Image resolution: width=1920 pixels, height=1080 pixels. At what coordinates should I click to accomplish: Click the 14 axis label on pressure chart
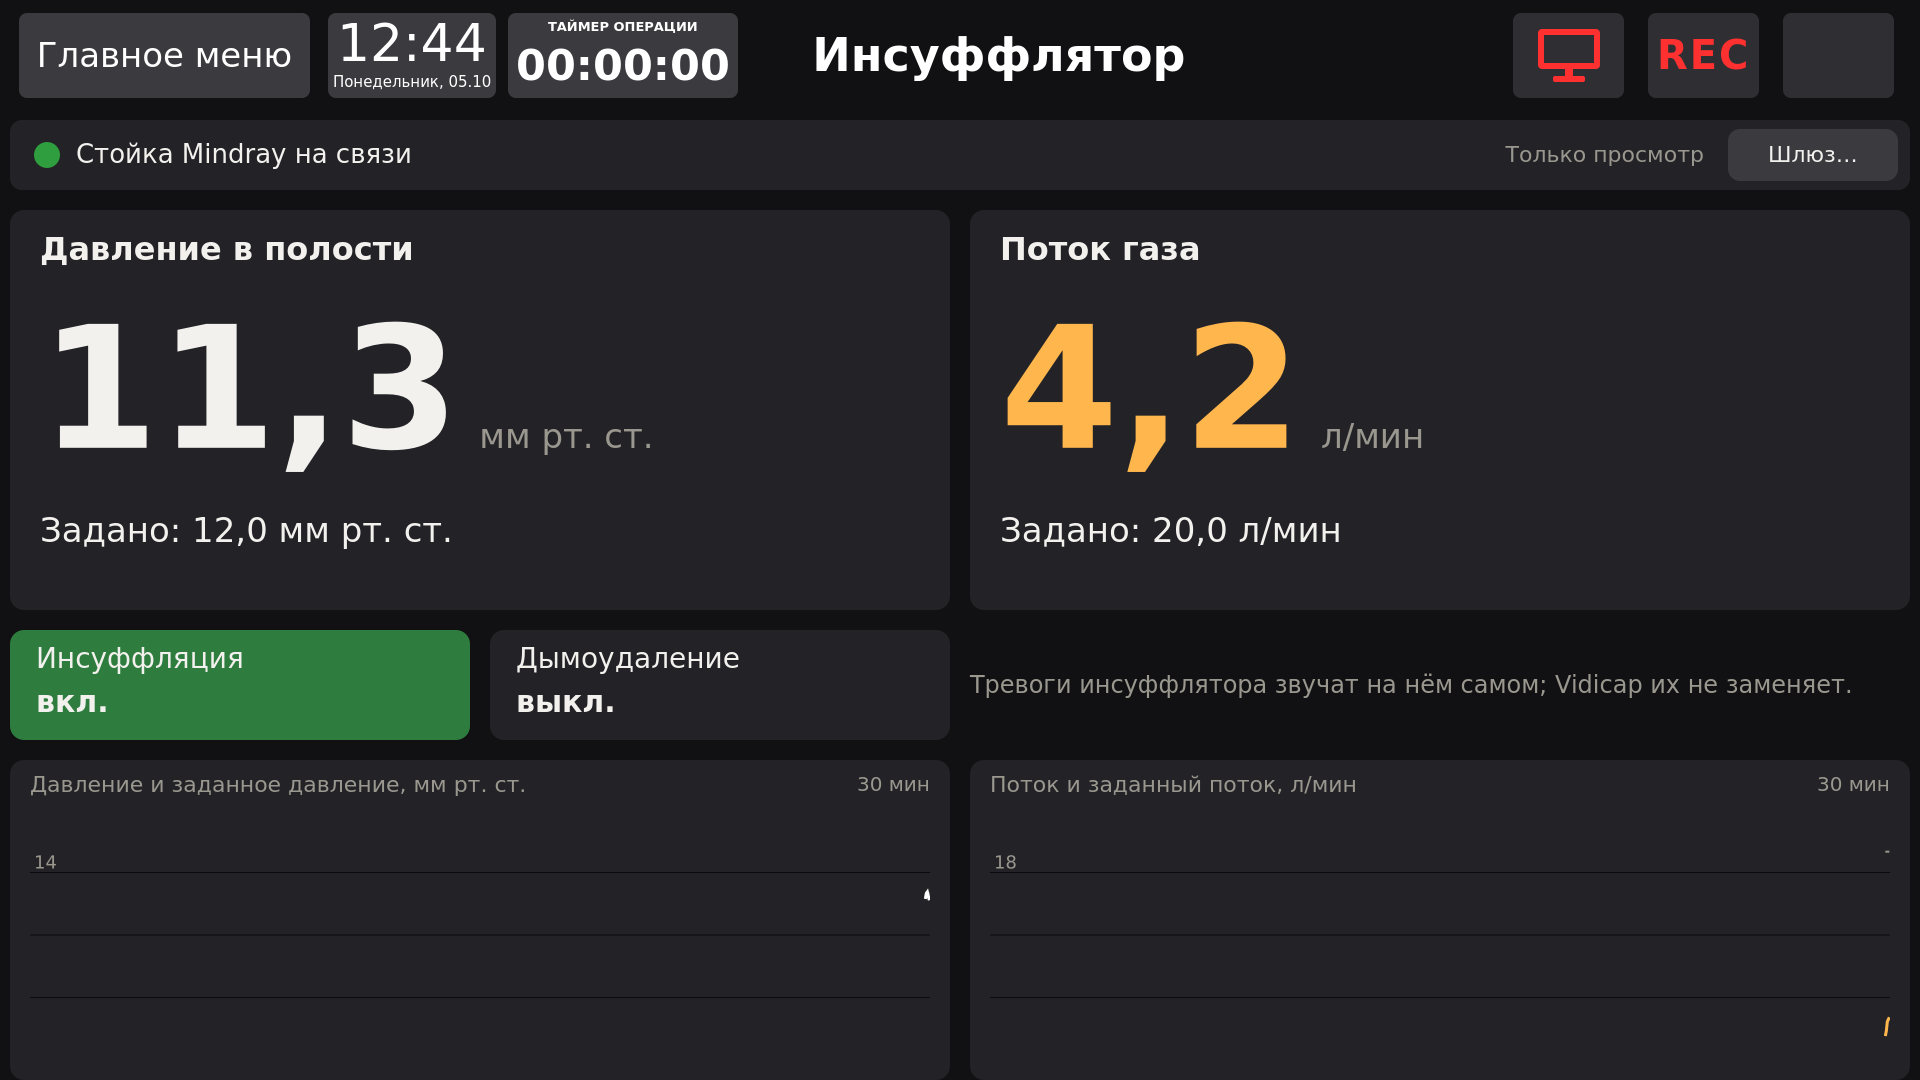tap(45, 862)
